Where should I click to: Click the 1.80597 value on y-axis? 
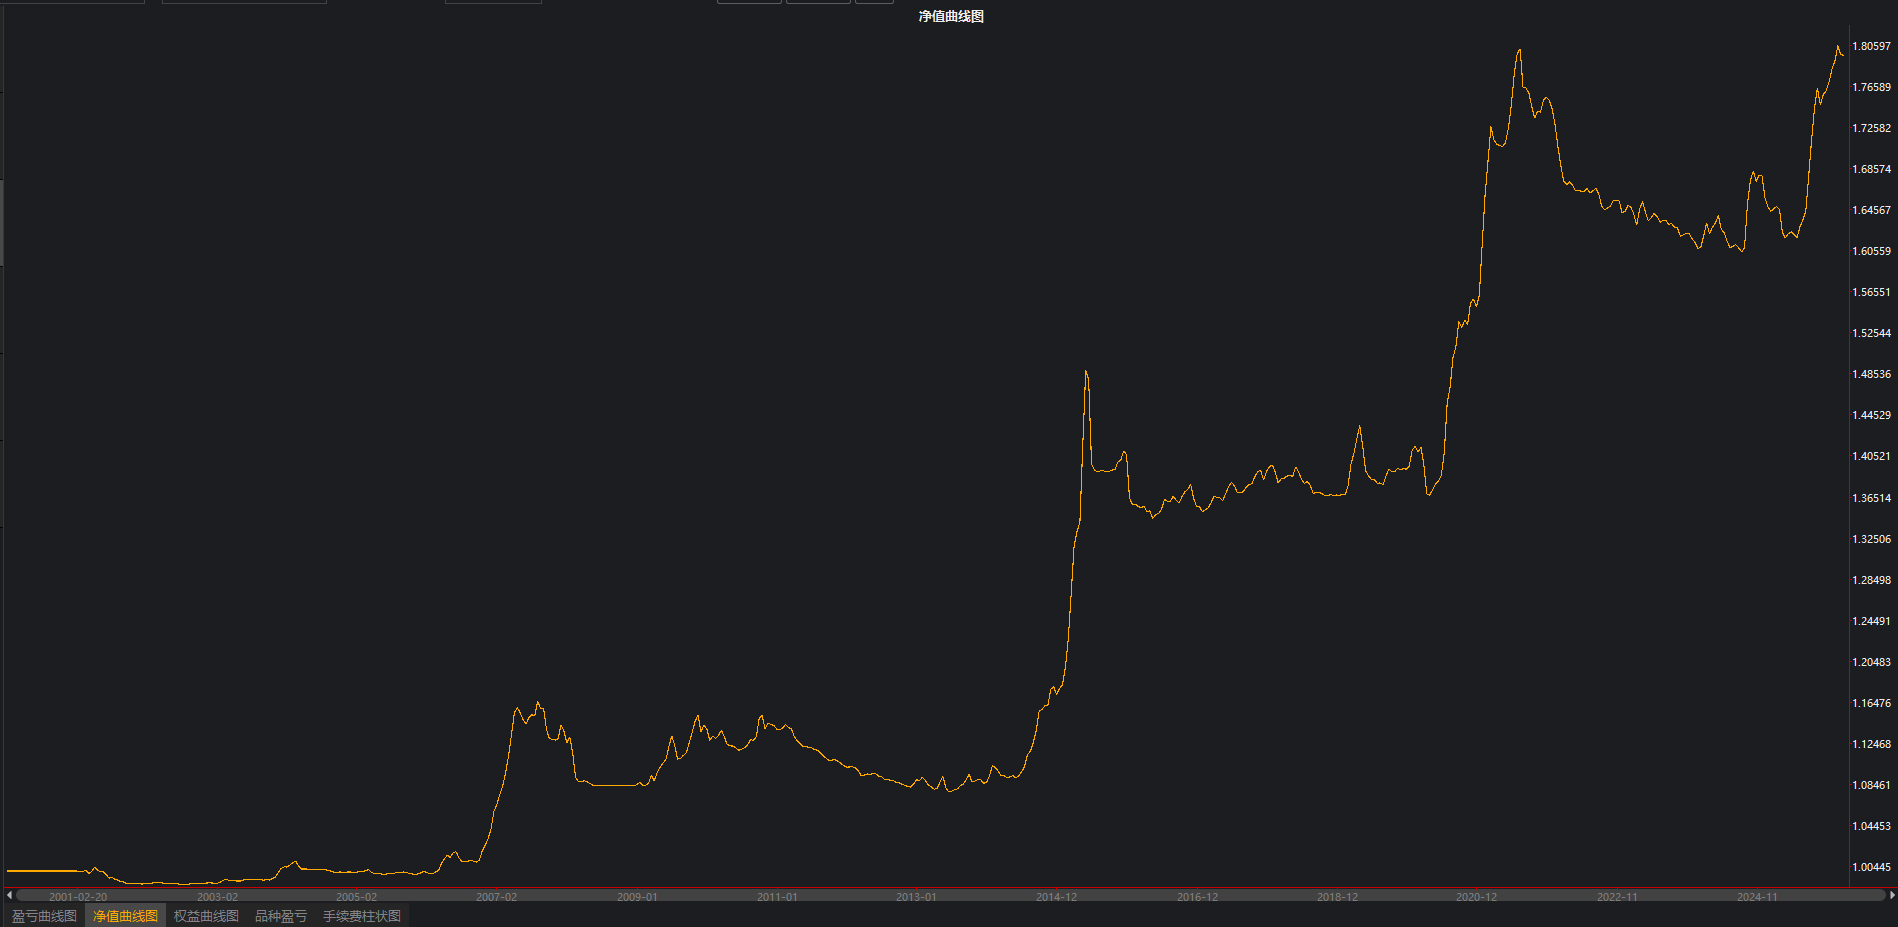click(x=1871, y=46)
